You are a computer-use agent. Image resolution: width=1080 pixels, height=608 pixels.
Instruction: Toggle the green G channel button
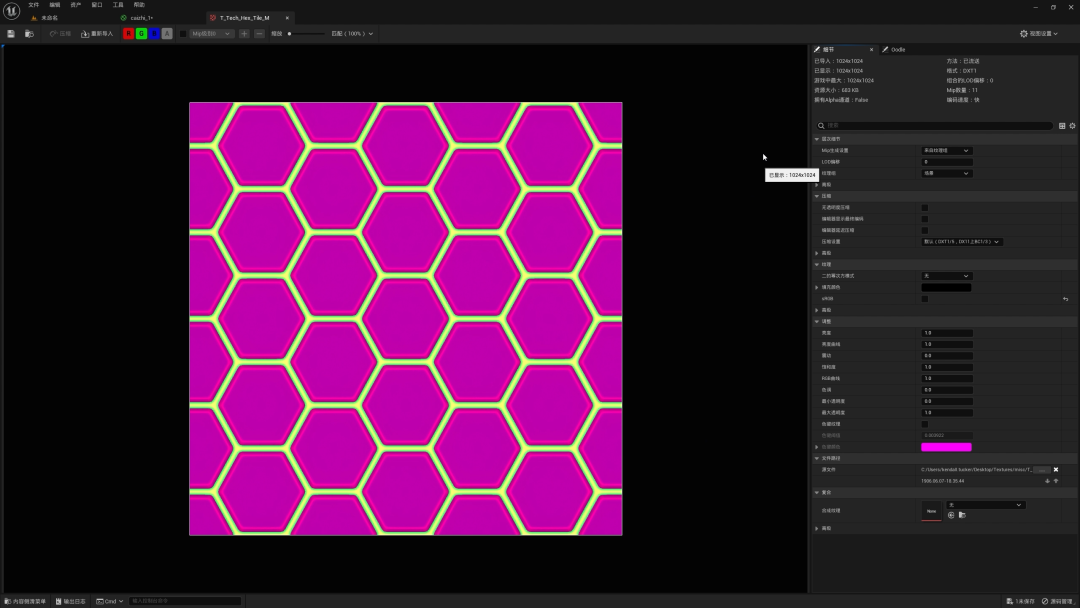[141, 34]
